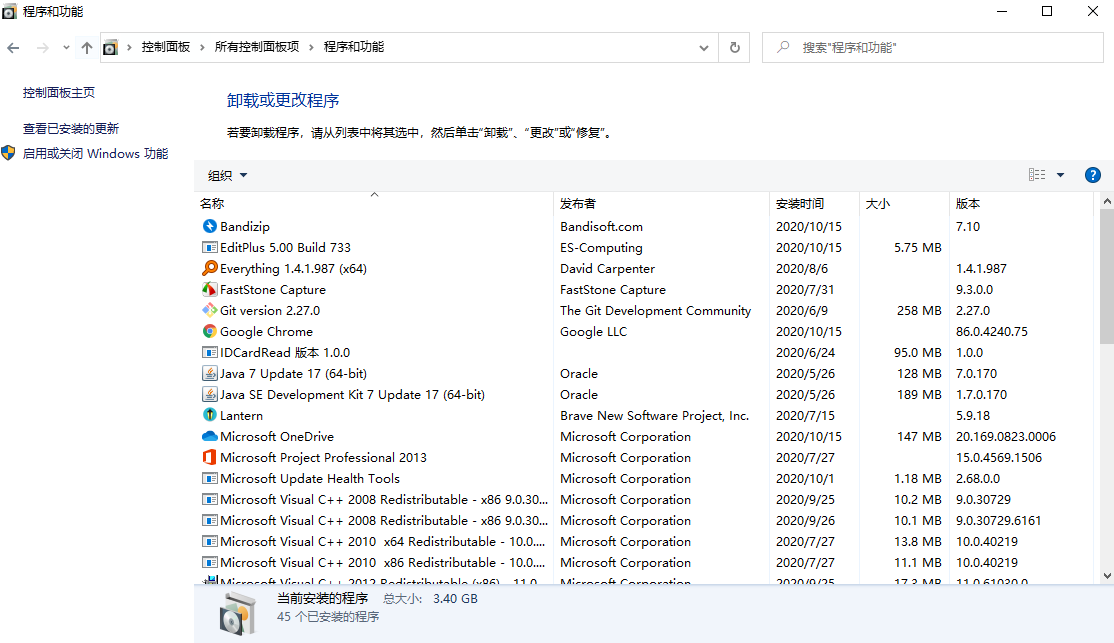The image size is (1114, 643).
Task: Click the FastStone Capture icon
Action: (210, 289)
